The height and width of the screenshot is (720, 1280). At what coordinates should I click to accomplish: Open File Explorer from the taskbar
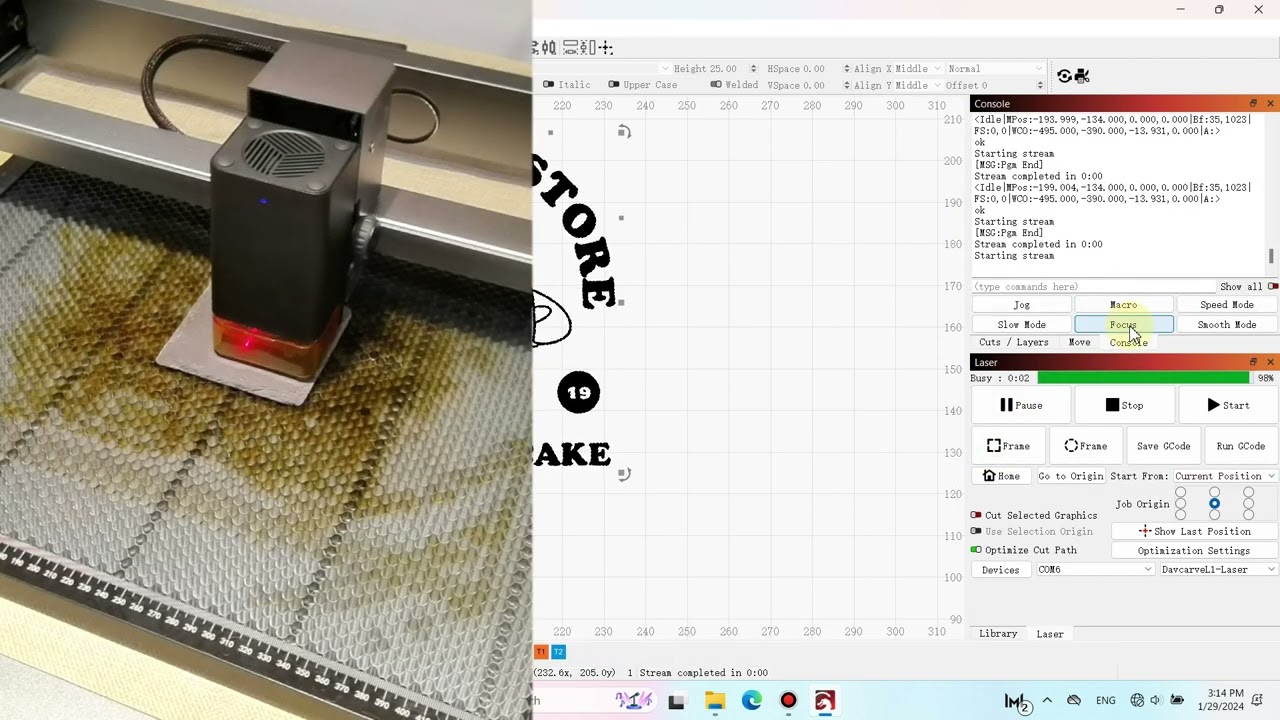point(714,701)
